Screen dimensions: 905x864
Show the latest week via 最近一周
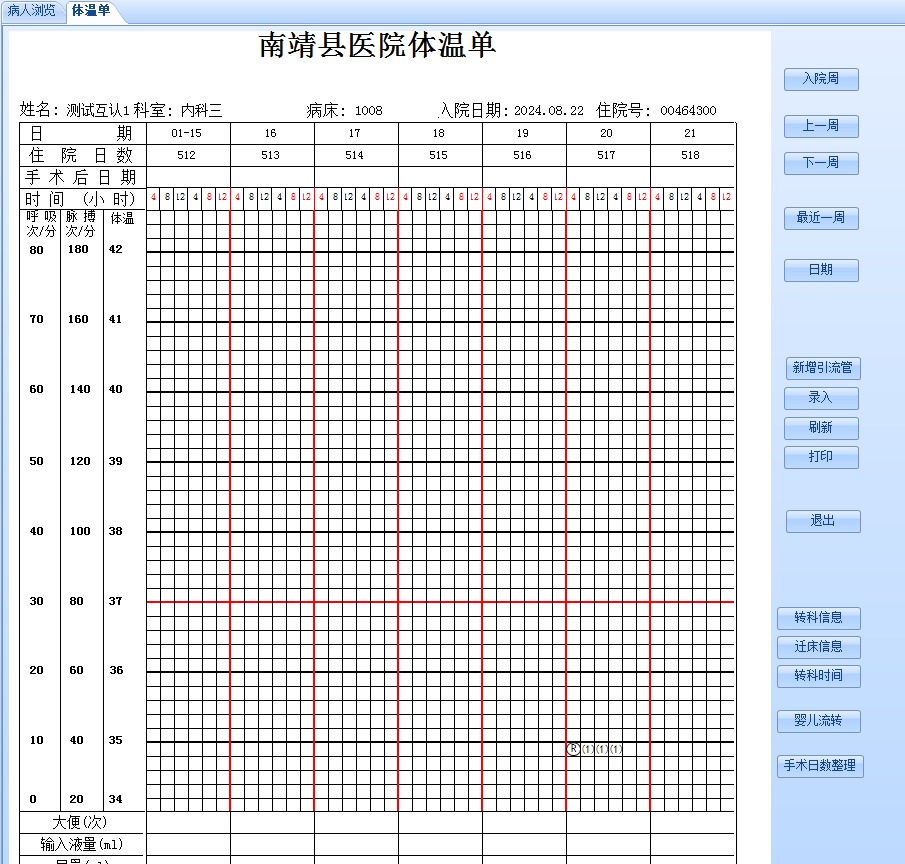click(821, 218)
